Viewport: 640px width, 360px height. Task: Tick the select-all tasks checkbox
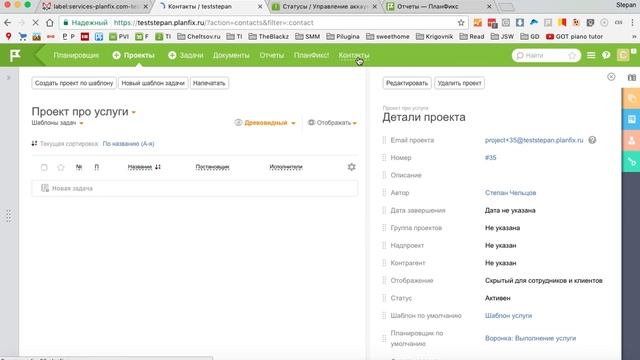point(44,167)
